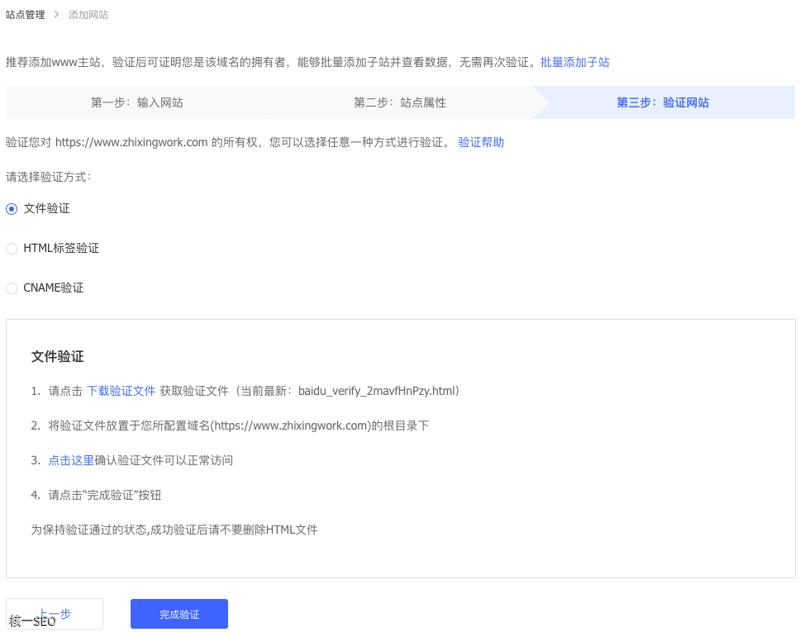Select the 文件验证 verification method

(11, 208)
